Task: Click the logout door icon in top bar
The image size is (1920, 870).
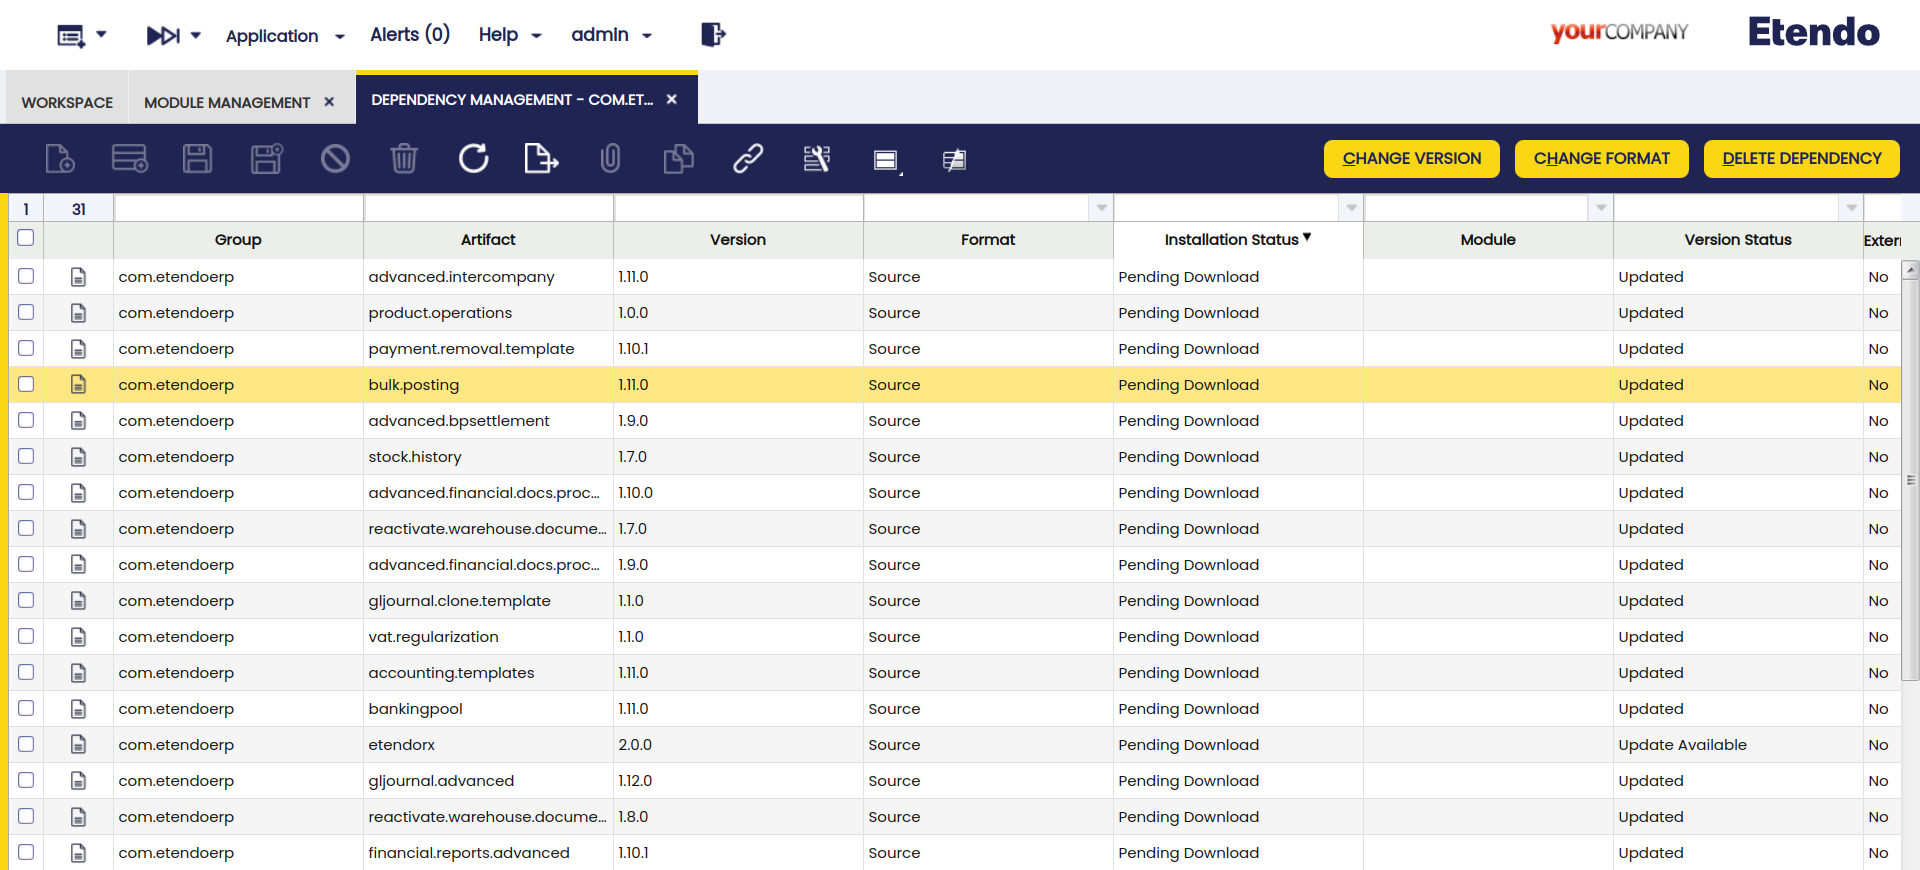Action: pyautogui.click(x=713, y=35)
